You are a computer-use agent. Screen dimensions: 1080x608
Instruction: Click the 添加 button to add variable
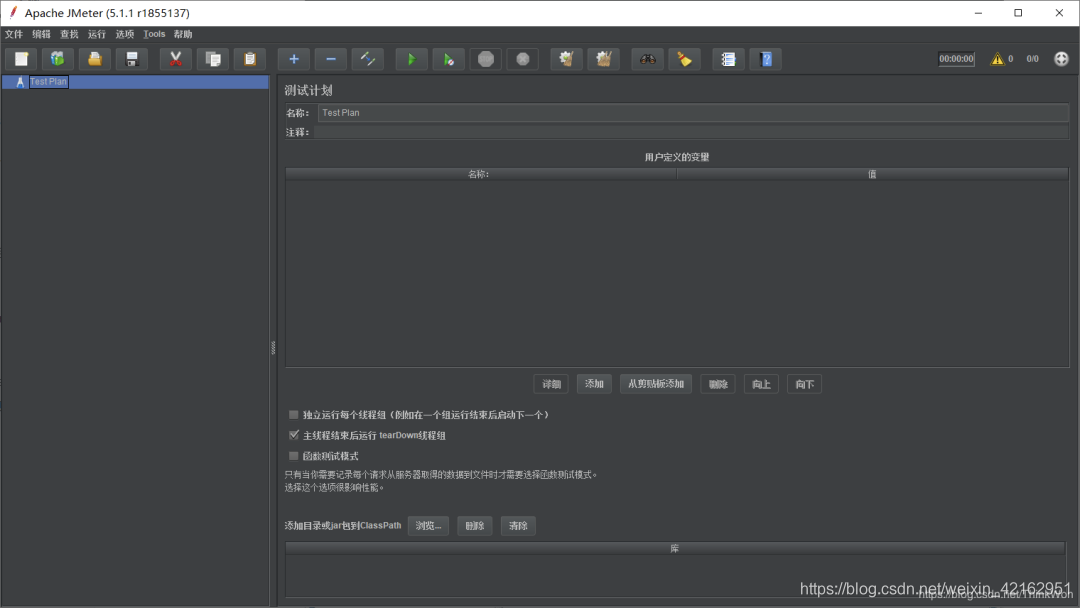tap(594, 383)
